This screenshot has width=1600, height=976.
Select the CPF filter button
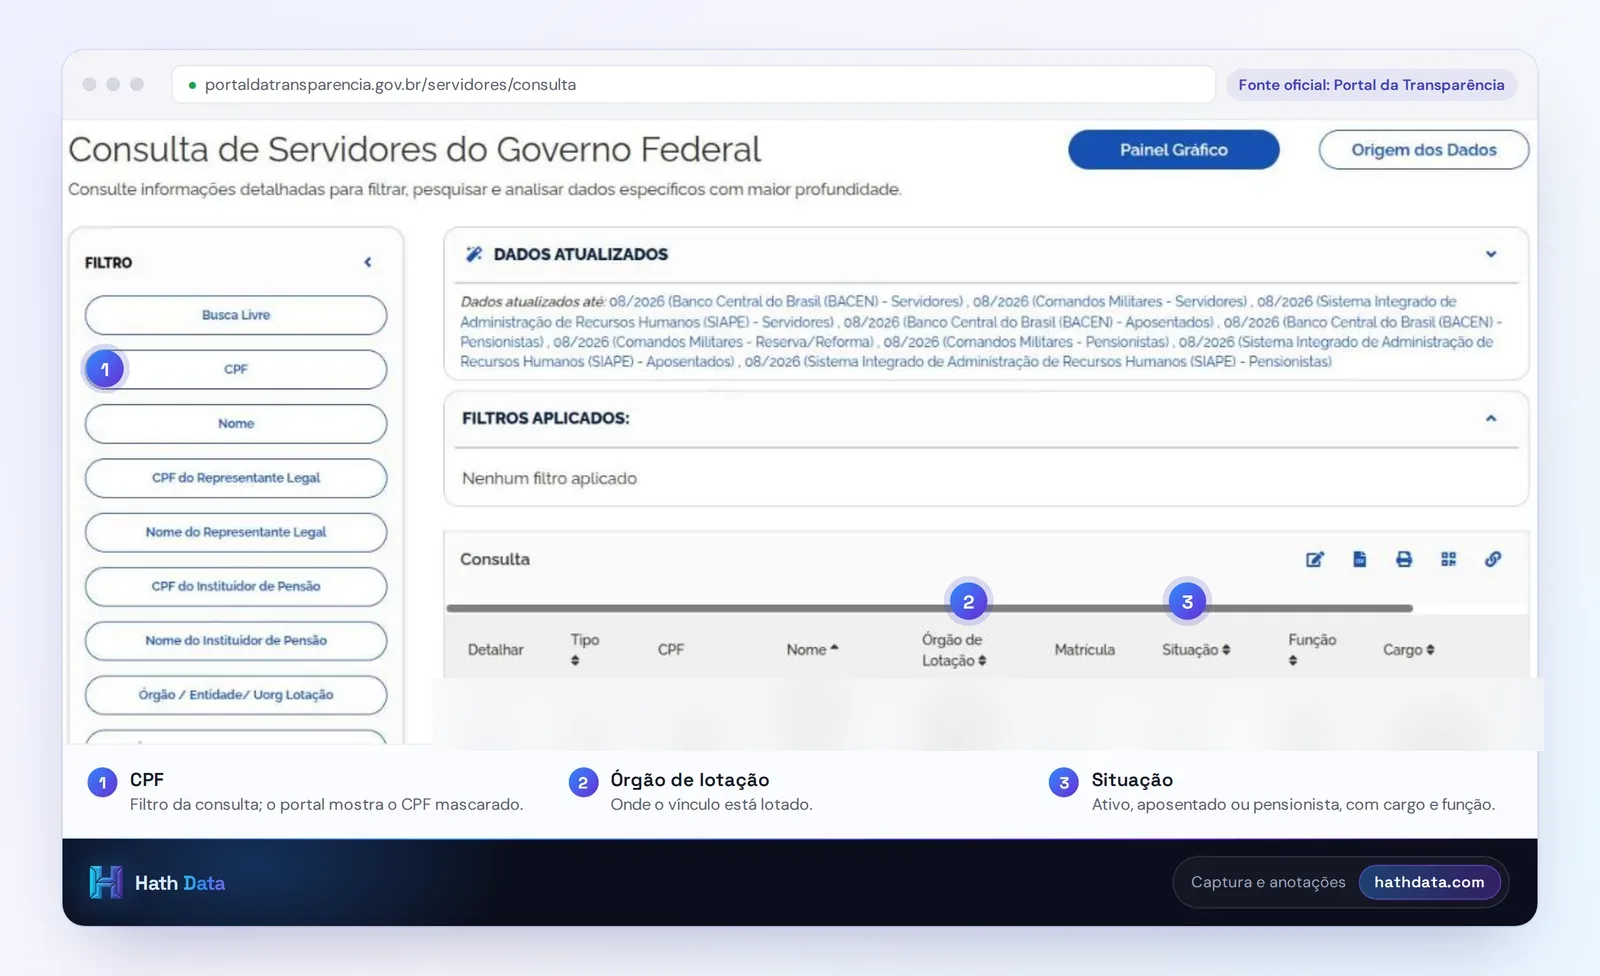click(x=236, y=369)
